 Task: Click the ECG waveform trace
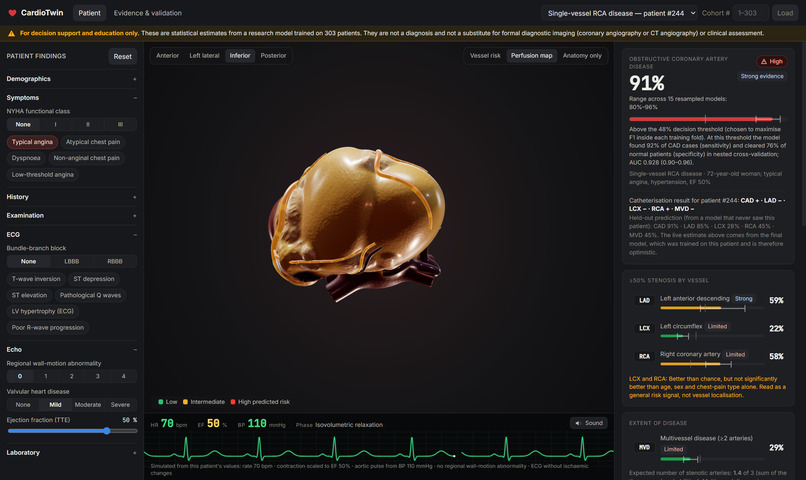click(x=378, y=450)
